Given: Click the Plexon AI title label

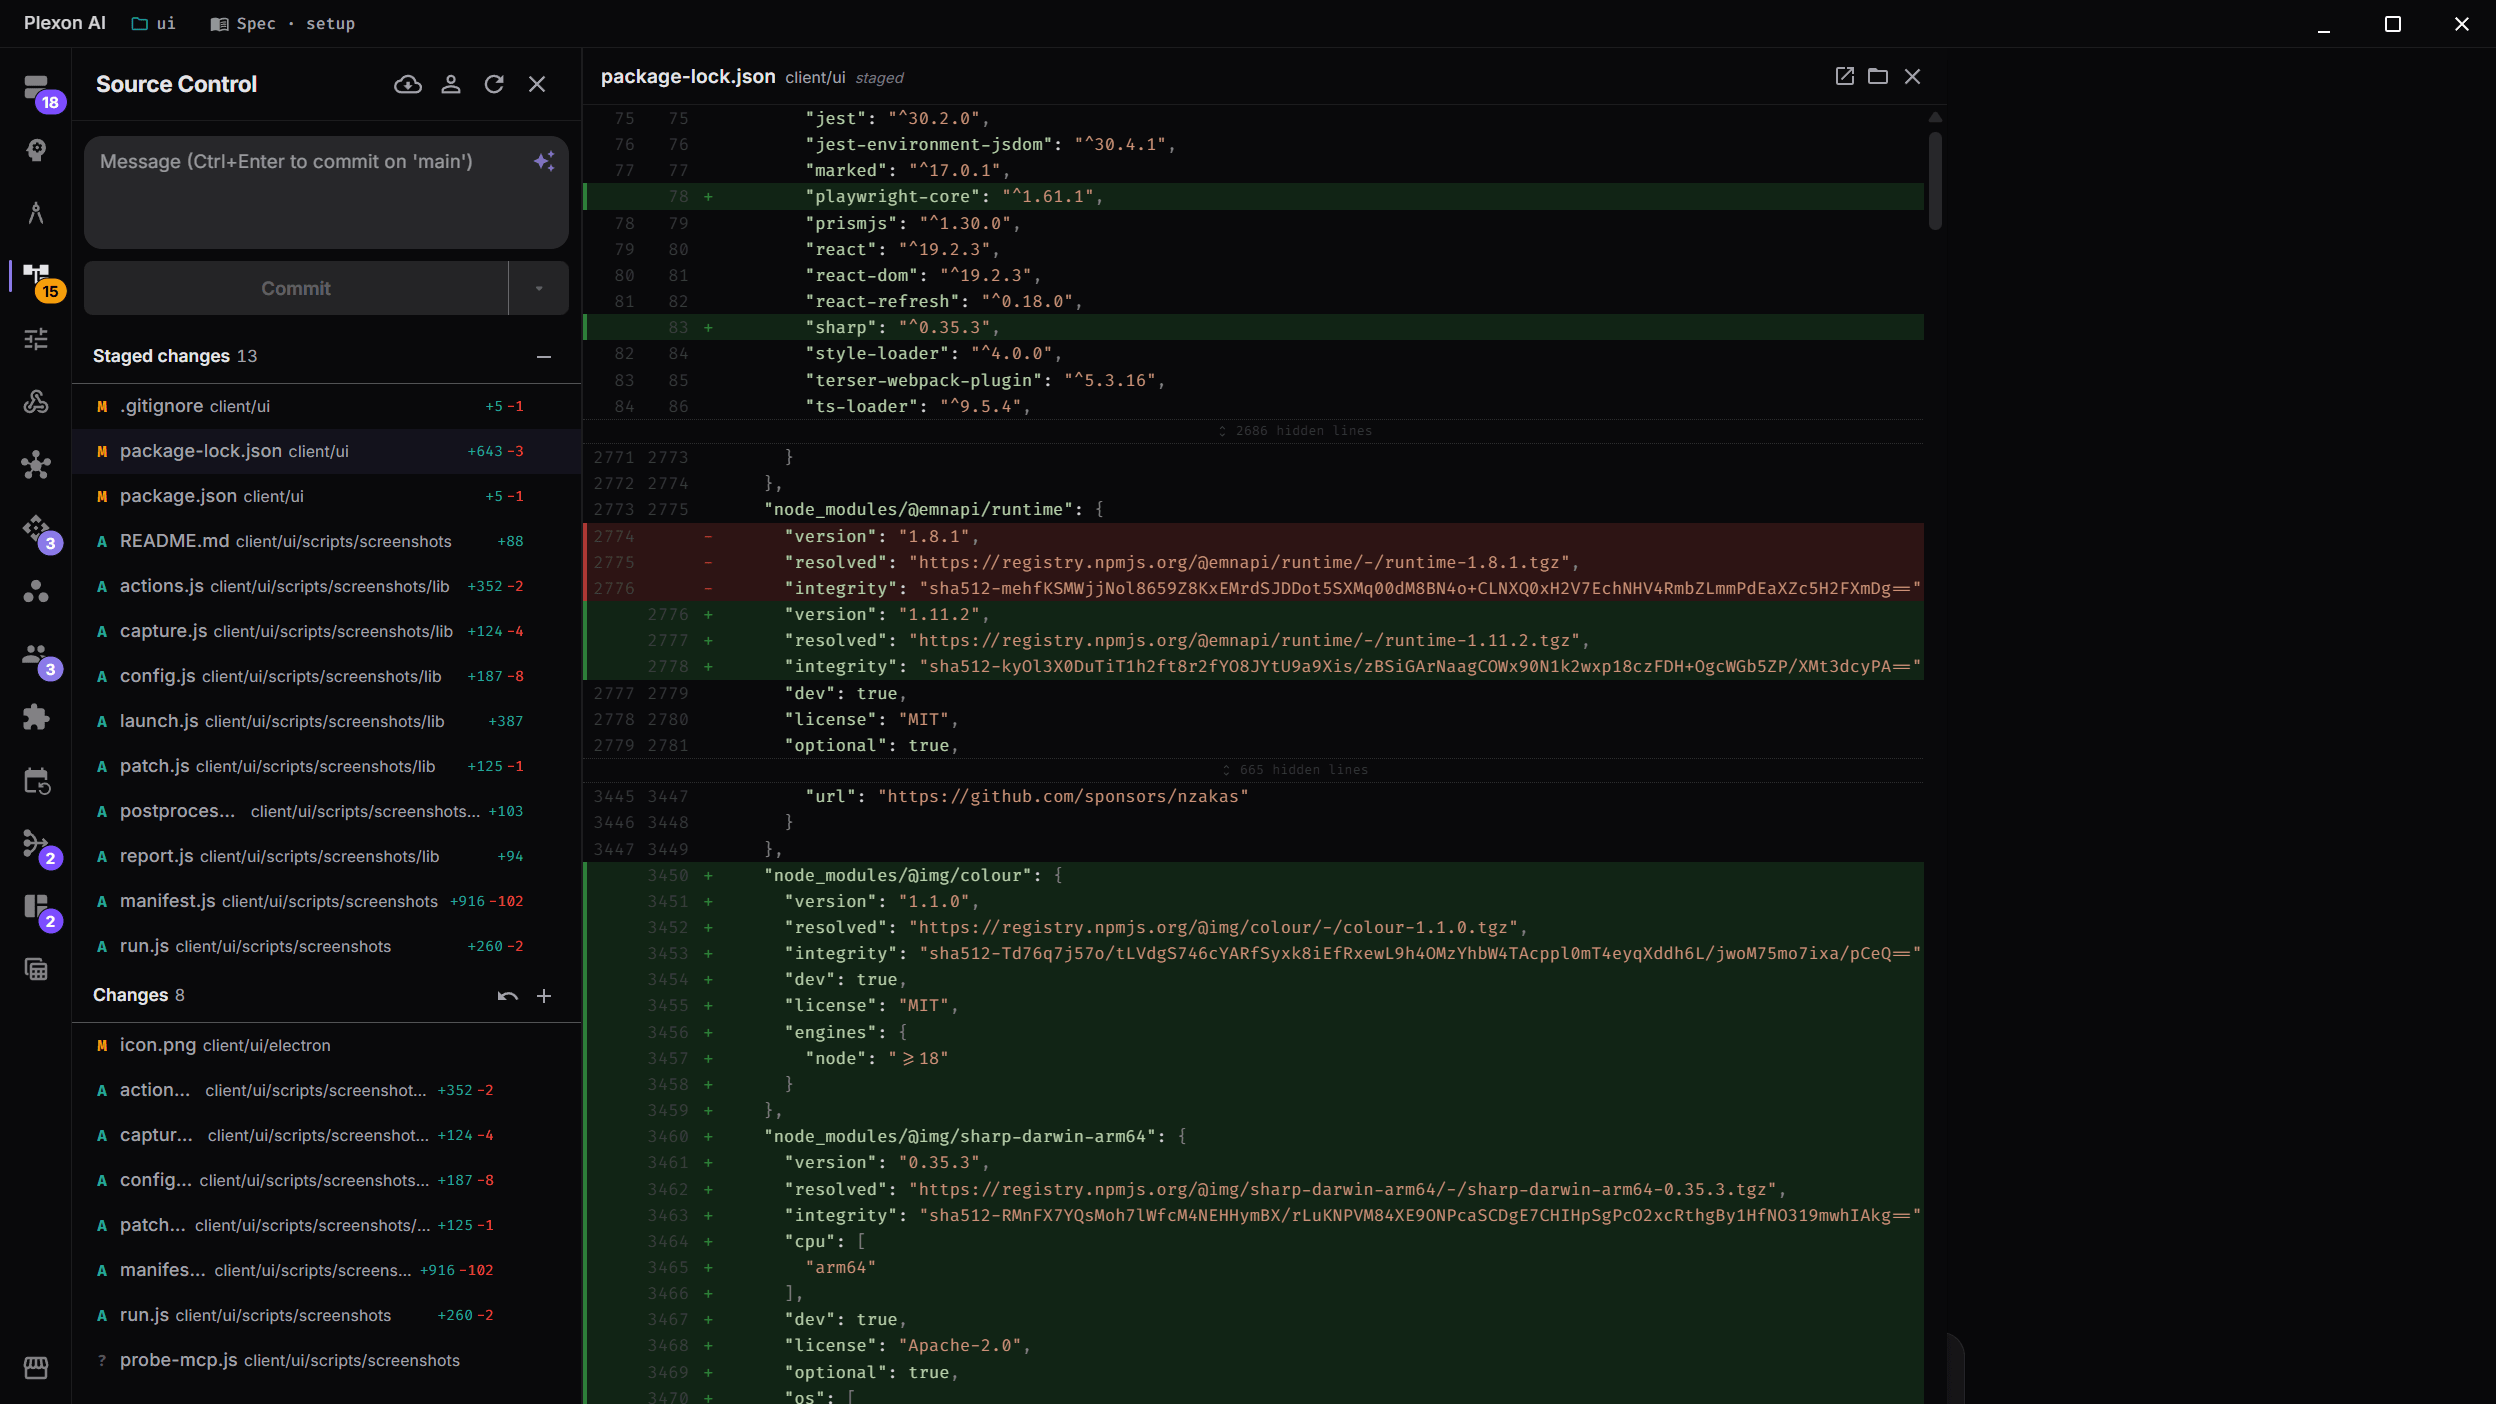Looking at the screenshot, I should pos(65,23).
